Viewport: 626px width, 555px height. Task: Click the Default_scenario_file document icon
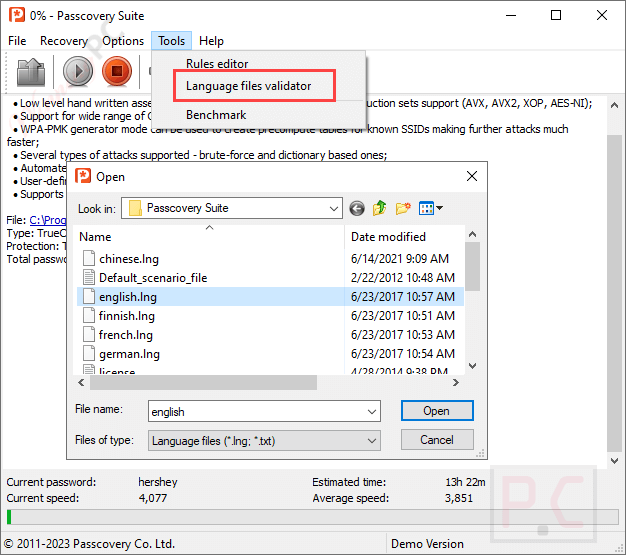89,278
